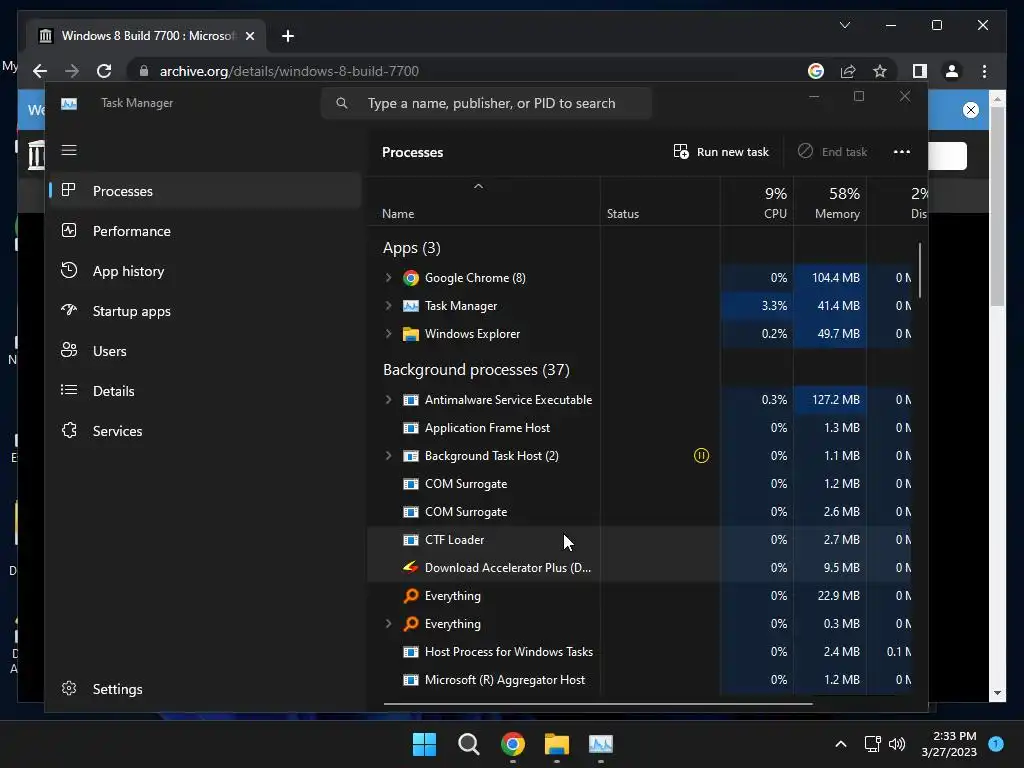
Task: Click the Startup apps gauge icon
Action: coord(69,310)
